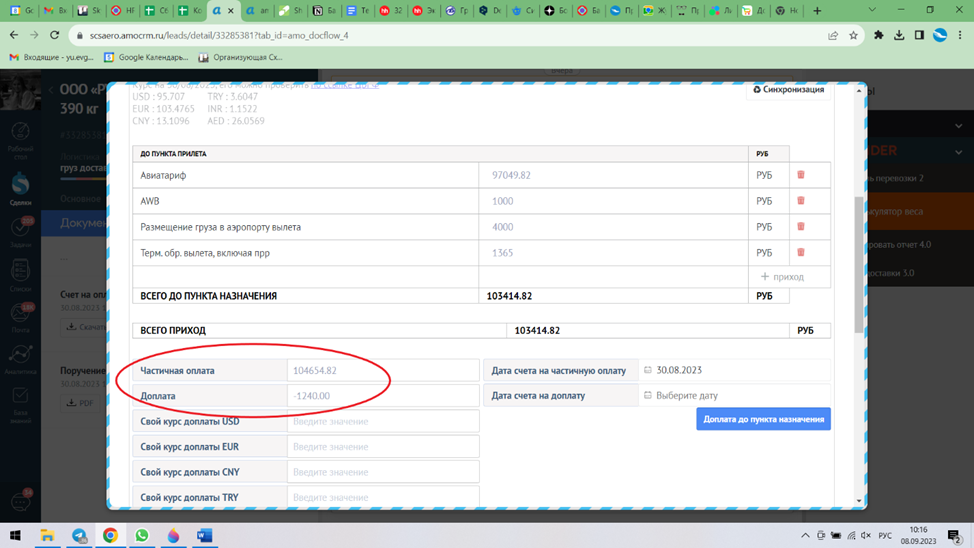
Task: Add a new row with + приход
Action: 782,277
